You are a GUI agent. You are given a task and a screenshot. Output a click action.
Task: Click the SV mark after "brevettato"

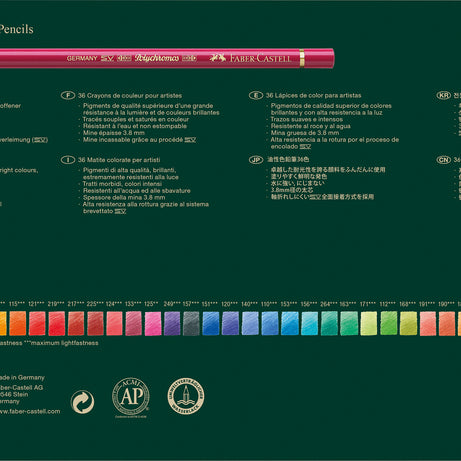120,211
